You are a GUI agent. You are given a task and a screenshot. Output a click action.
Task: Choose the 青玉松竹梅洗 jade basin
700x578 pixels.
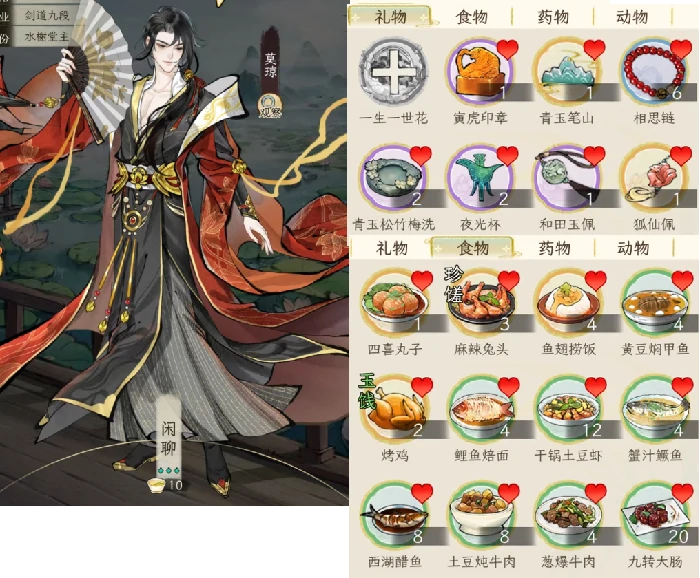pyautogui.click(x=394, y=178)
